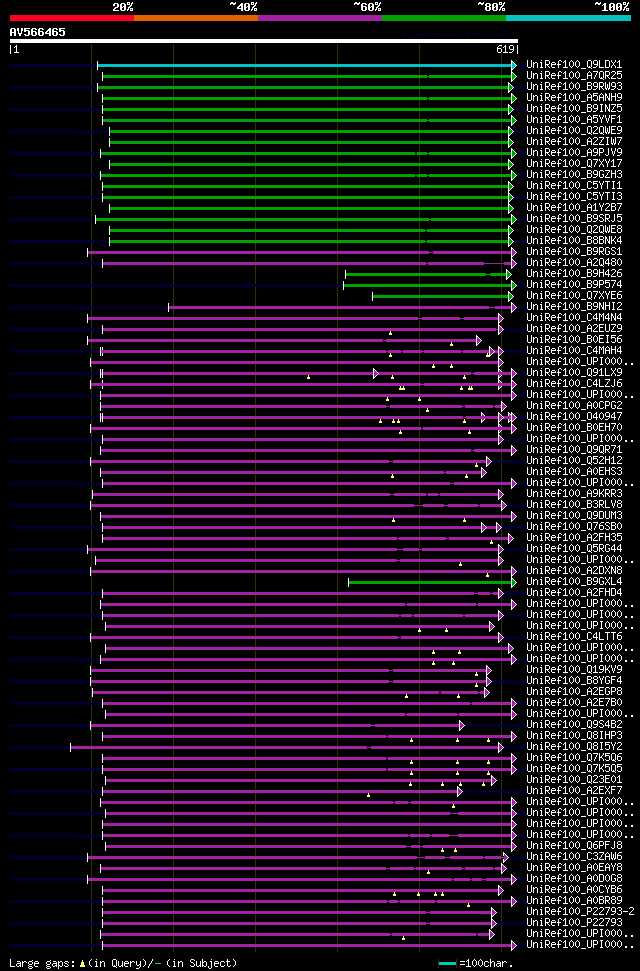Image resolution: width=640 pixels, height=971 pixels.
Task: Open the UniRef100_C5YTI1 hit
Action: tap(574, 186)
